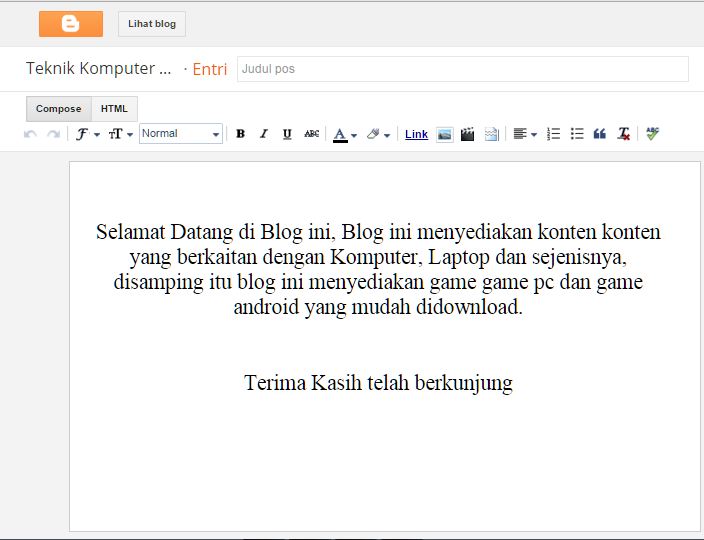Open the font family dropdown
The image size is (704, 540).
click(x=88, y=134)
